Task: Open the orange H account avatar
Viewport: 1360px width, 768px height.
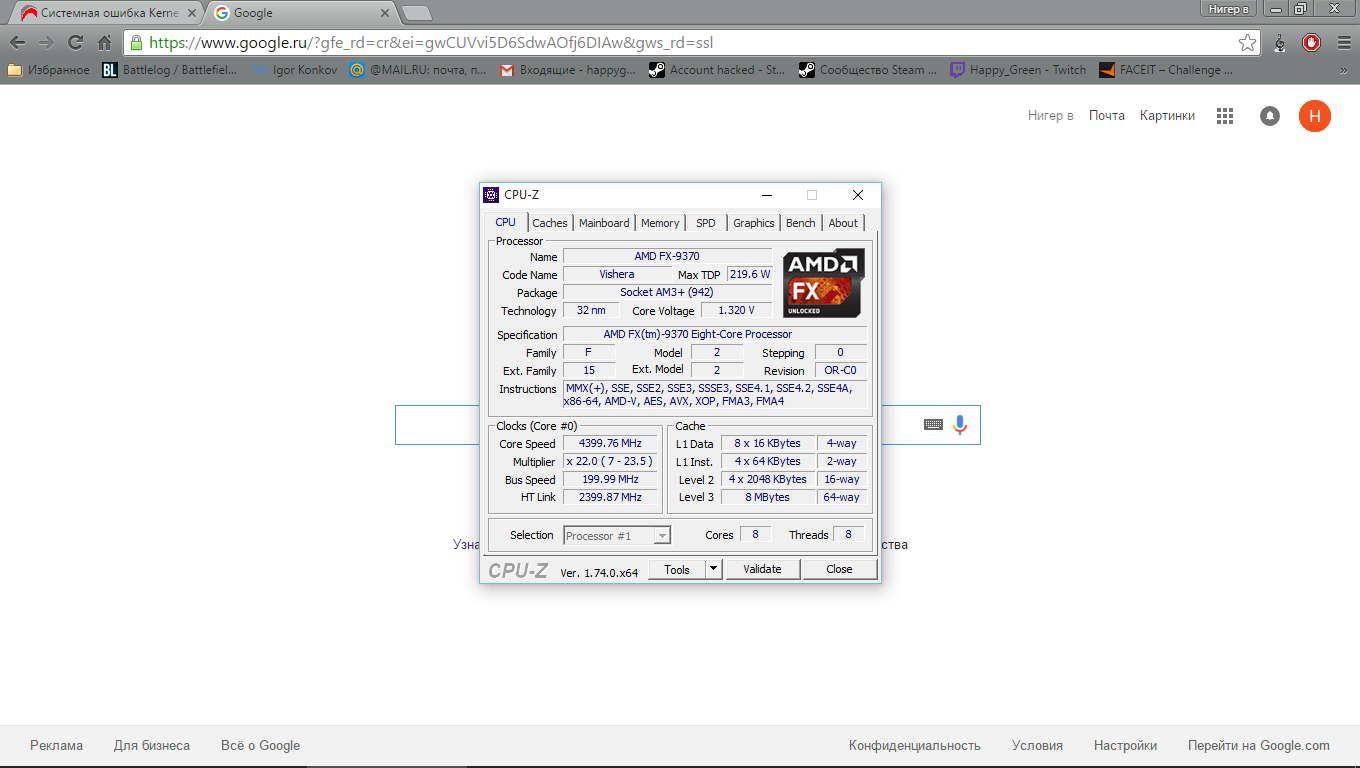Action: pos(1315,116)
